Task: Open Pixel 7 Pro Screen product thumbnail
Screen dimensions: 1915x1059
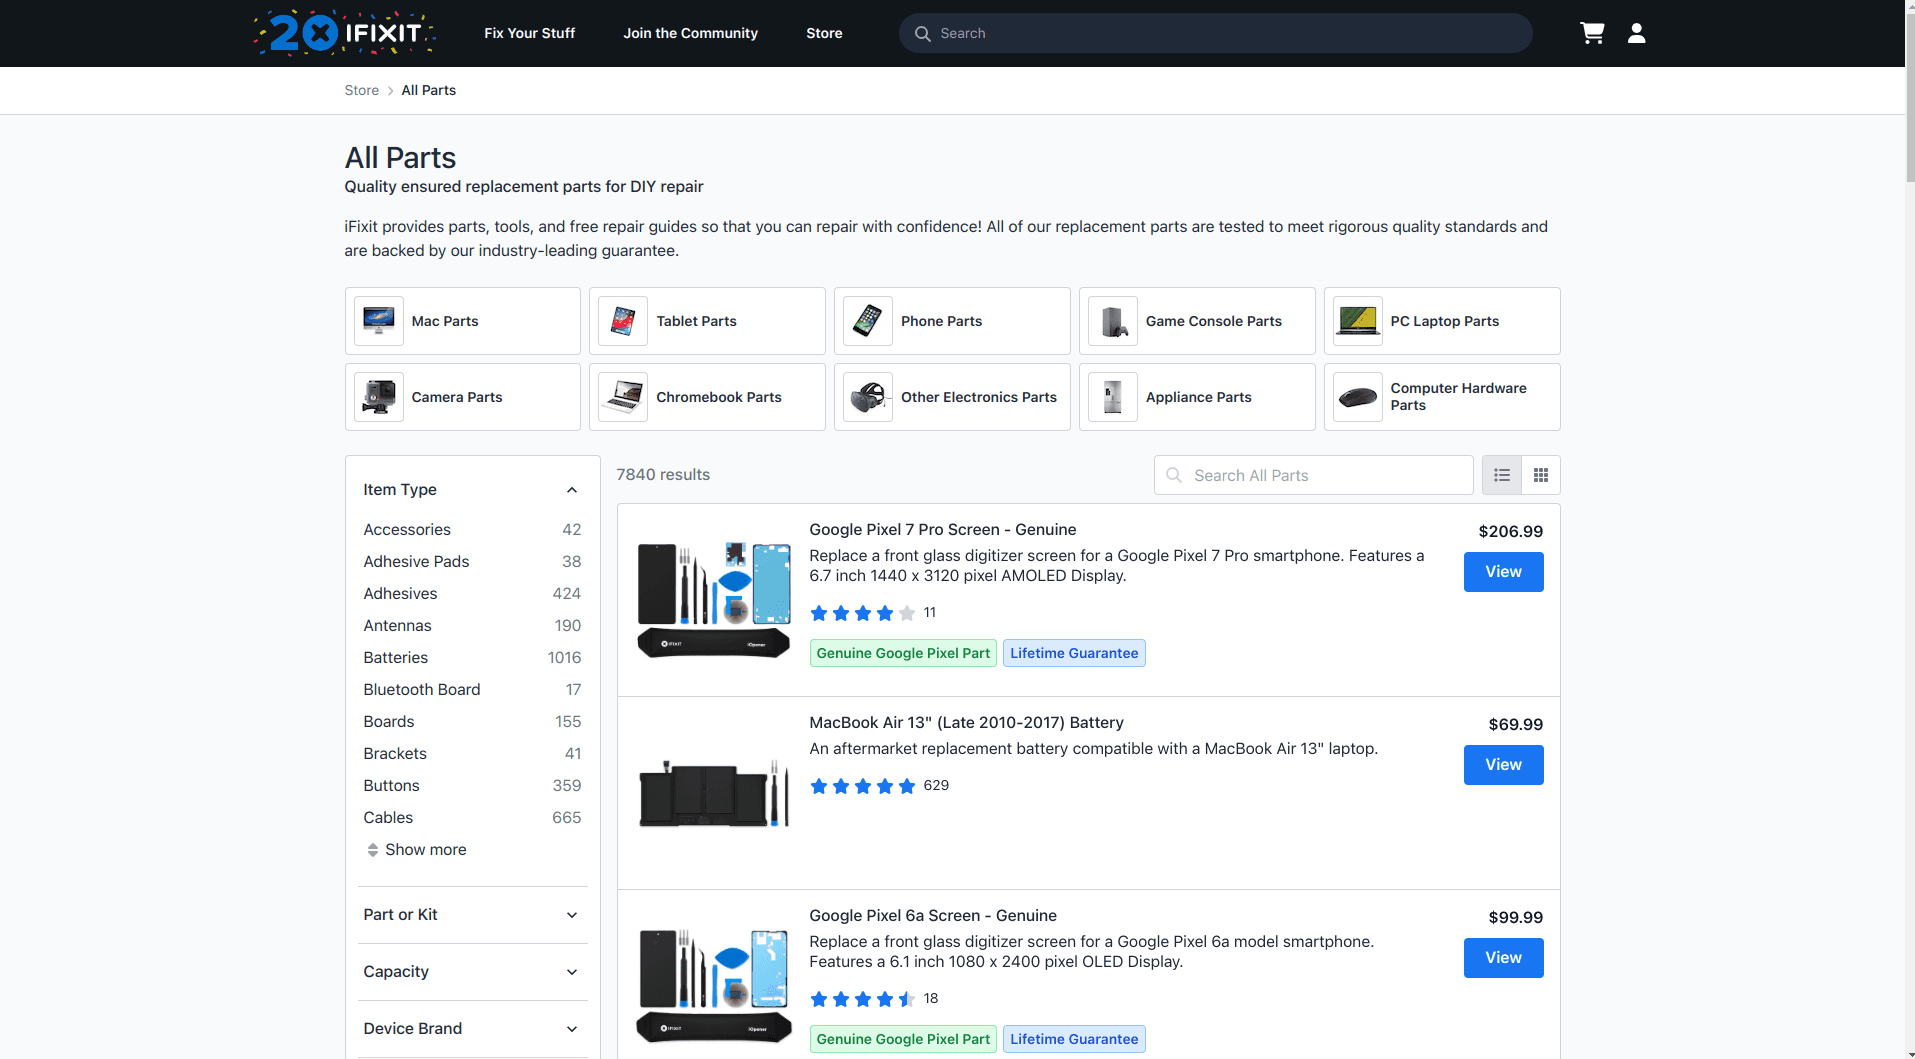Action: coord(714,600)
